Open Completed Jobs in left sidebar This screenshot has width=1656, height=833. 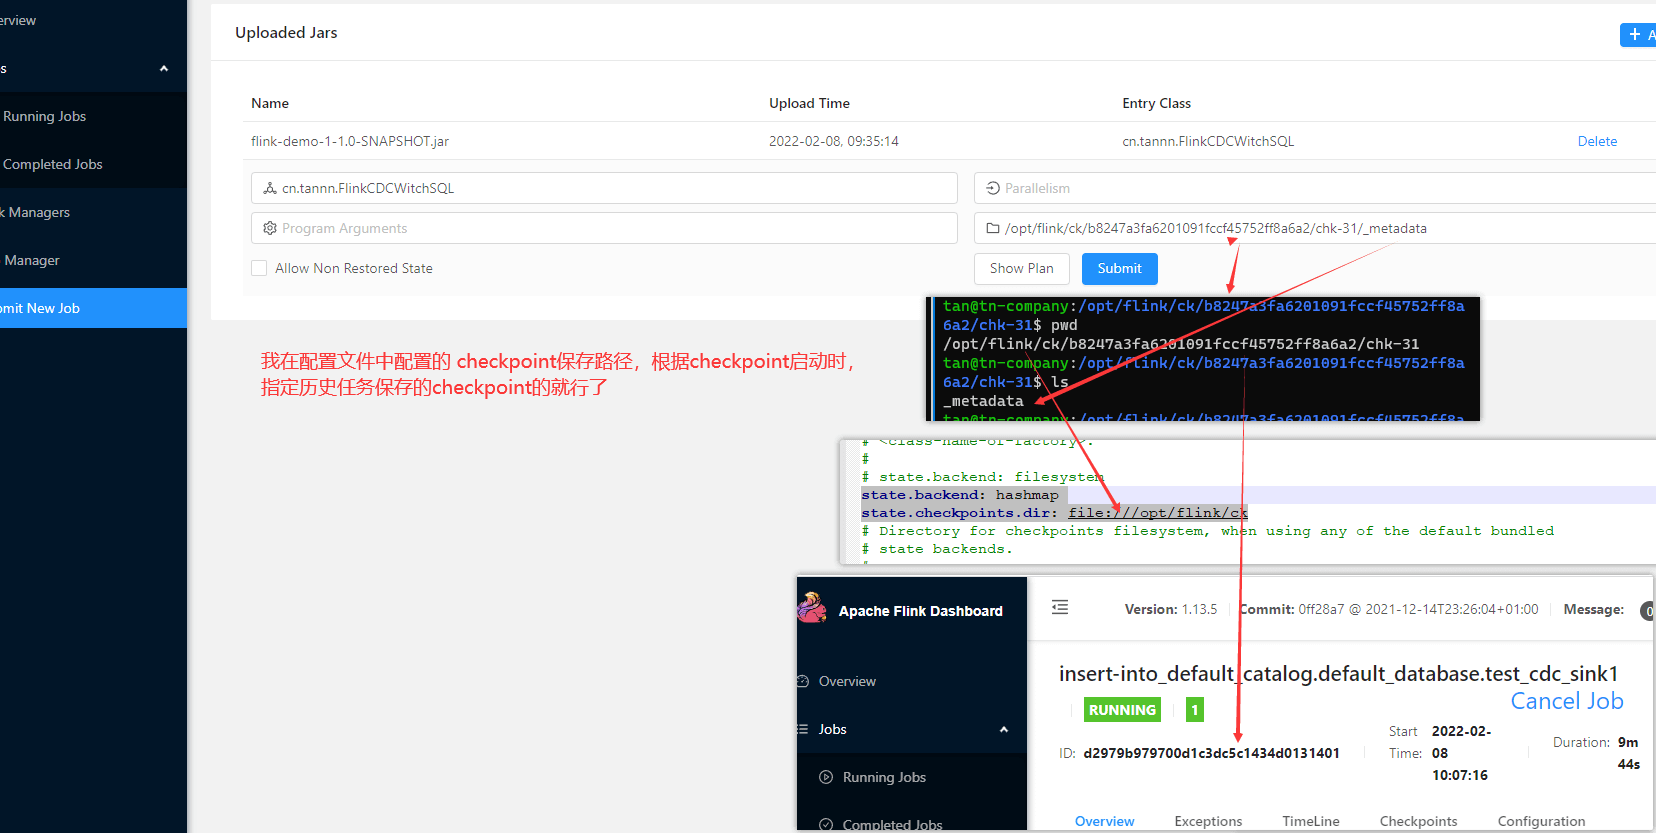tap(52, 164)
